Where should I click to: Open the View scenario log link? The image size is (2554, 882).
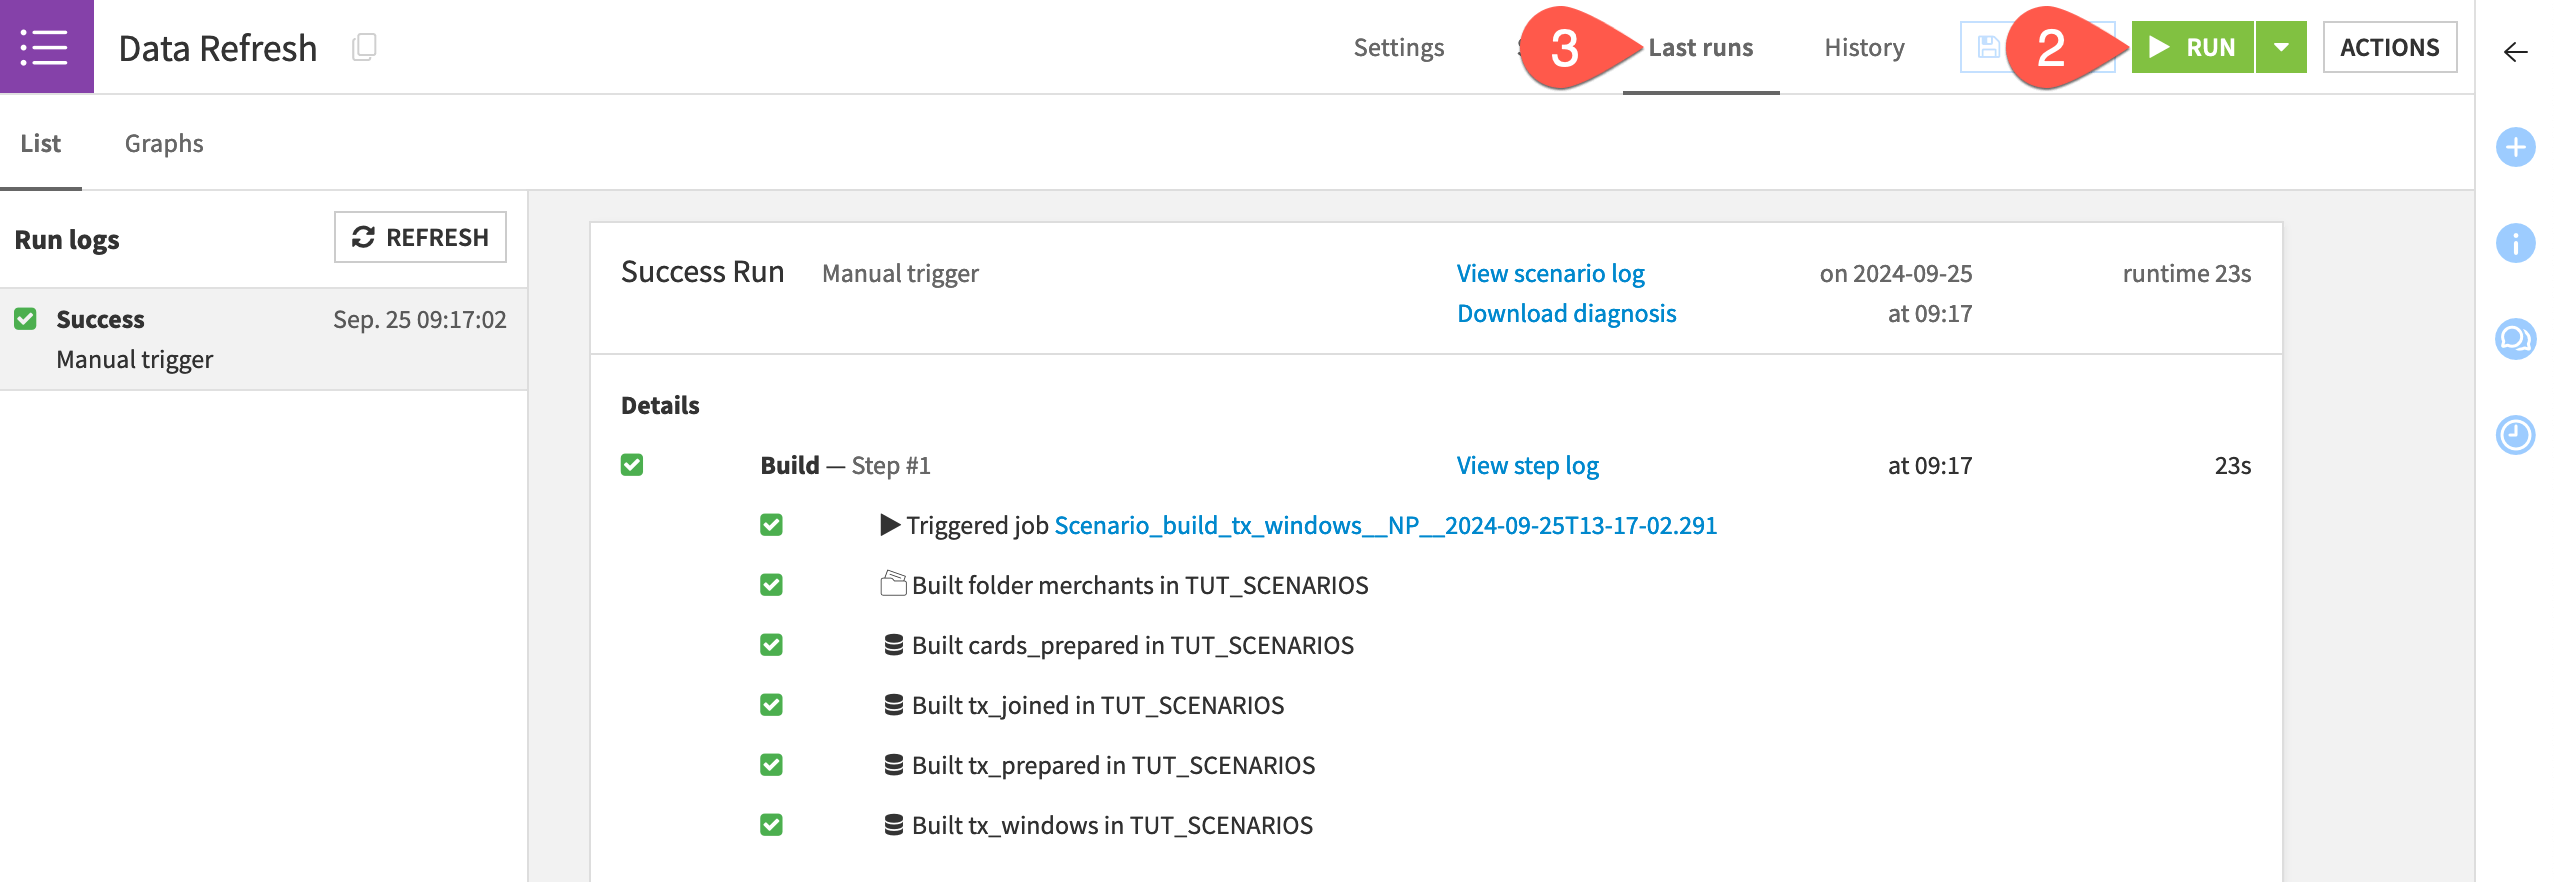click(x=1550, y=273)
